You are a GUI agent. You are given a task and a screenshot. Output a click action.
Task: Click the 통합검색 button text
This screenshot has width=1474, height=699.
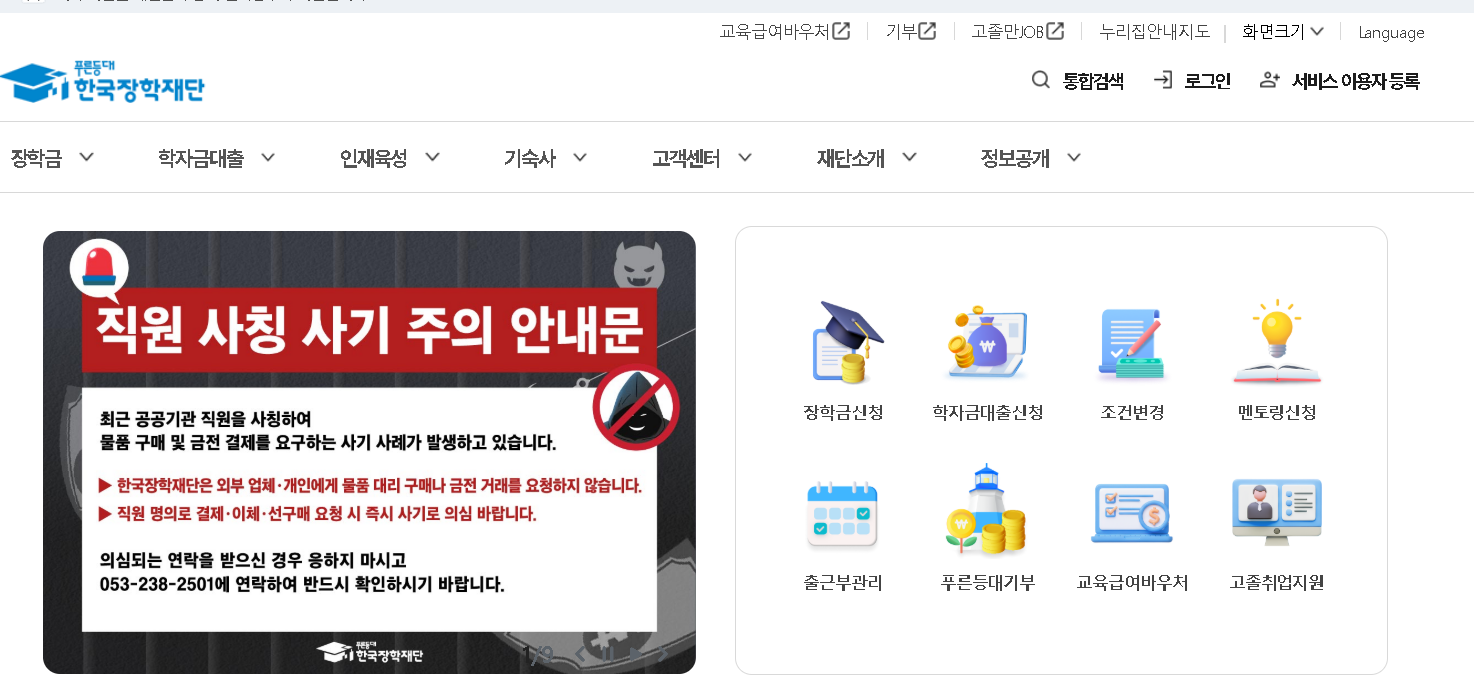point(1093,81)
